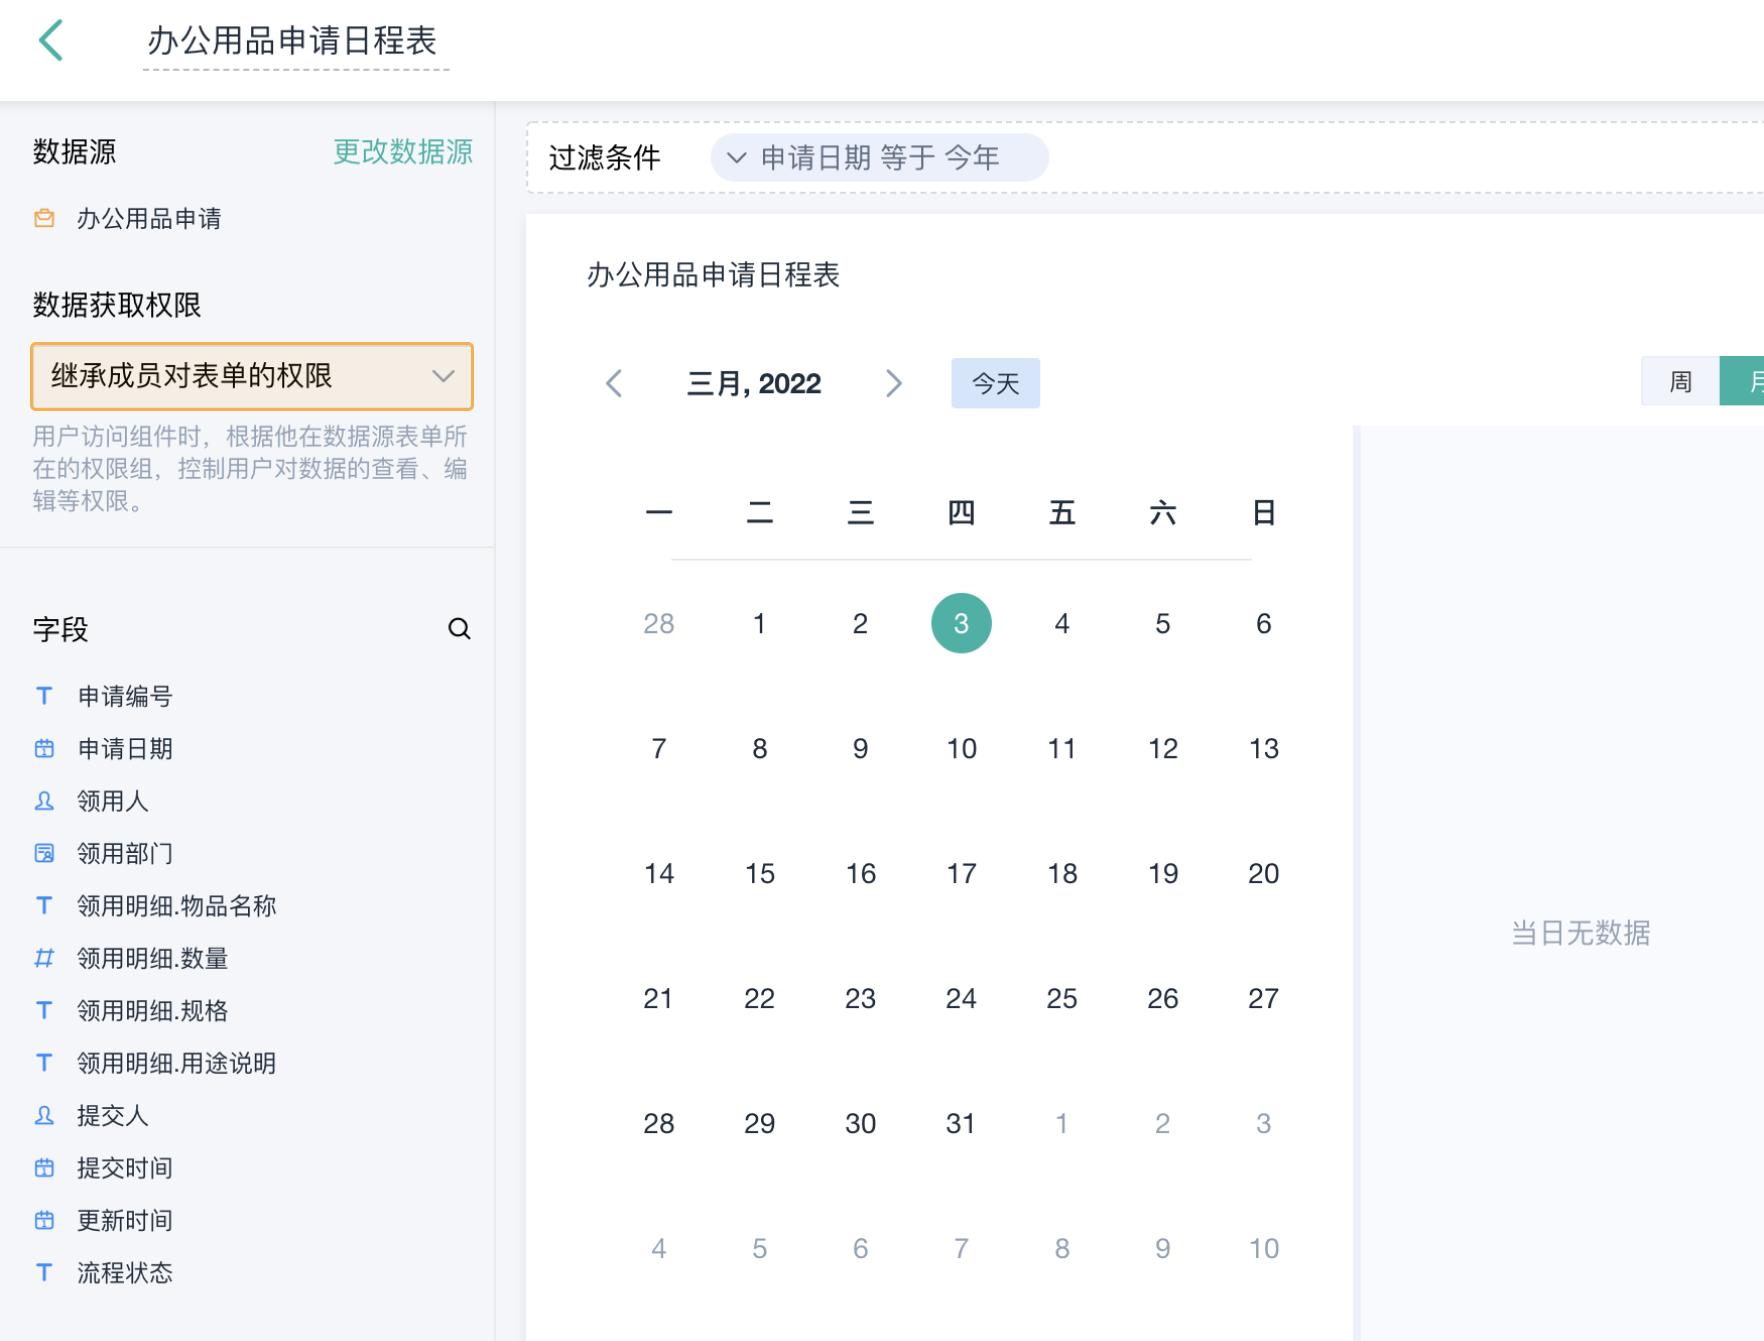Click the department icon beside 领用部门
This screenshot has height=1341, width=1764.
click(x=43, y=853)
